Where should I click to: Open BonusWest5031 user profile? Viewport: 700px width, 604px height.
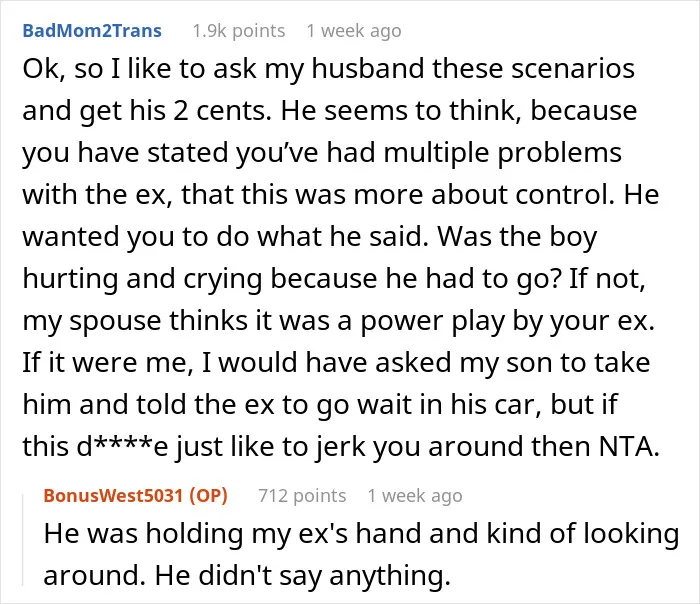(x=113, y=496)
